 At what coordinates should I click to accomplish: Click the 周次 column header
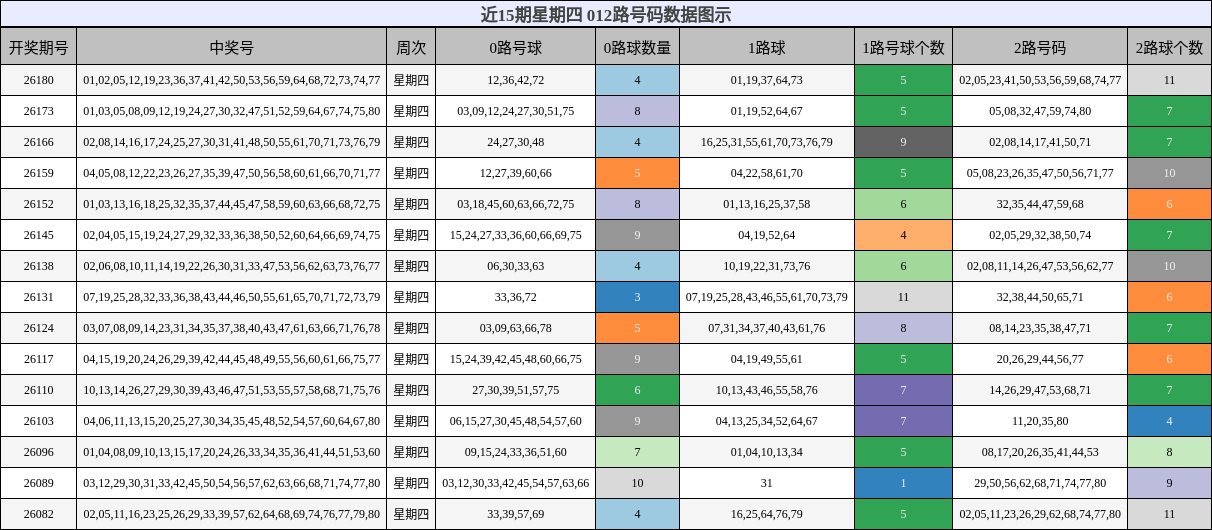tap(411, 47)
